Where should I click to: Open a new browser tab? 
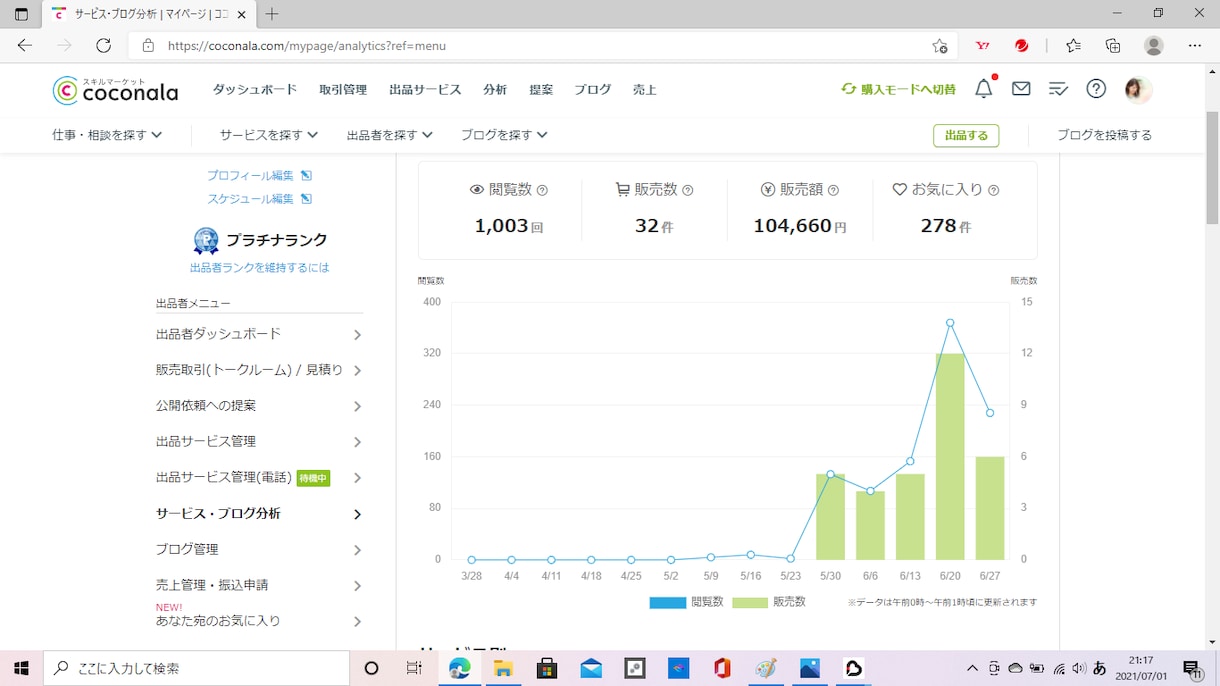pos(272,14)
